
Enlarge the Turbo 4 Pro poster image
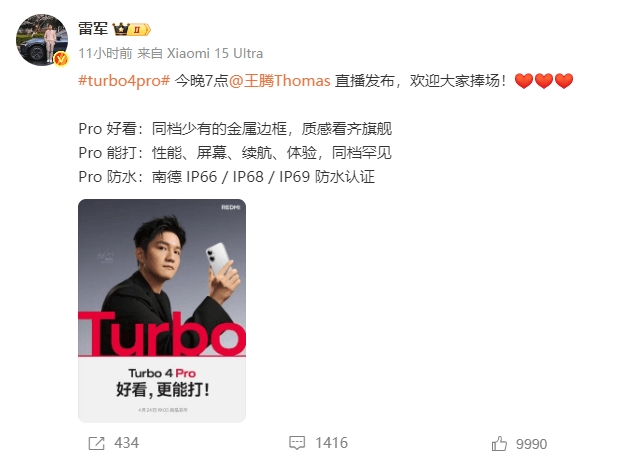162,310
